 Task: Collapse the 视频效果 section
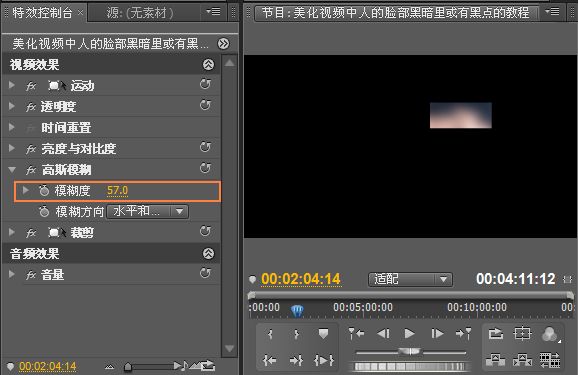coord(209,65)
